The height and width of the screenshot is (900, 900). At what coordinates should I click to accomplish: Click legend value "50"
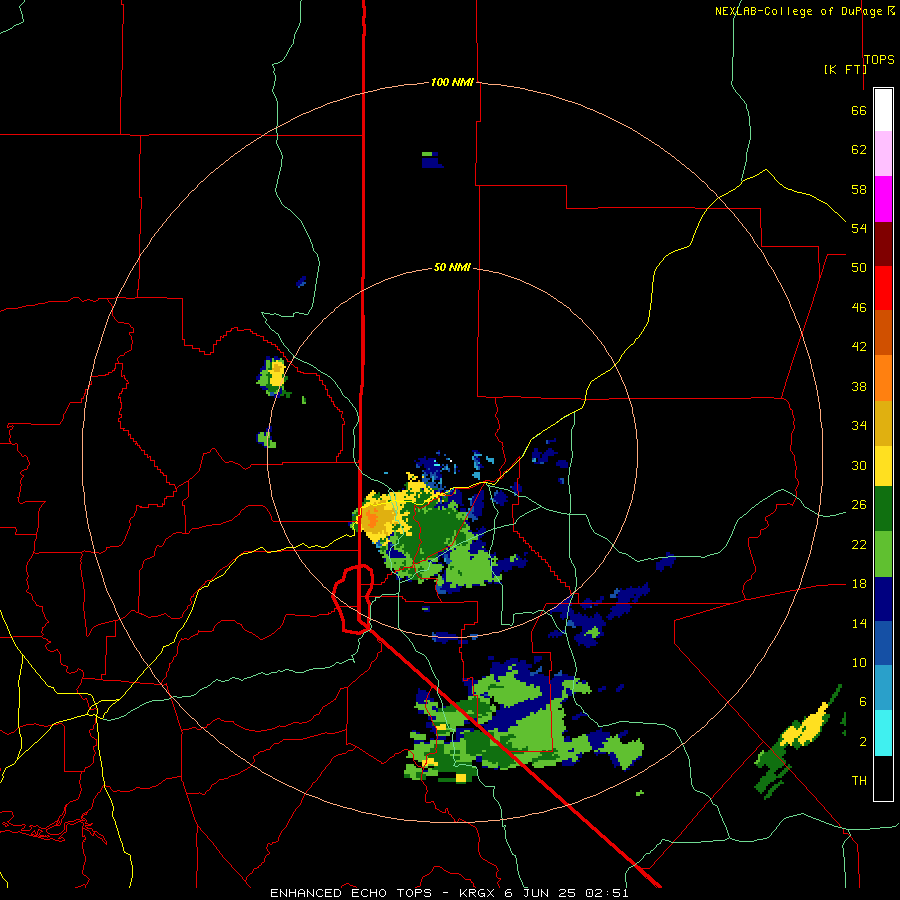tap(859, 268)
